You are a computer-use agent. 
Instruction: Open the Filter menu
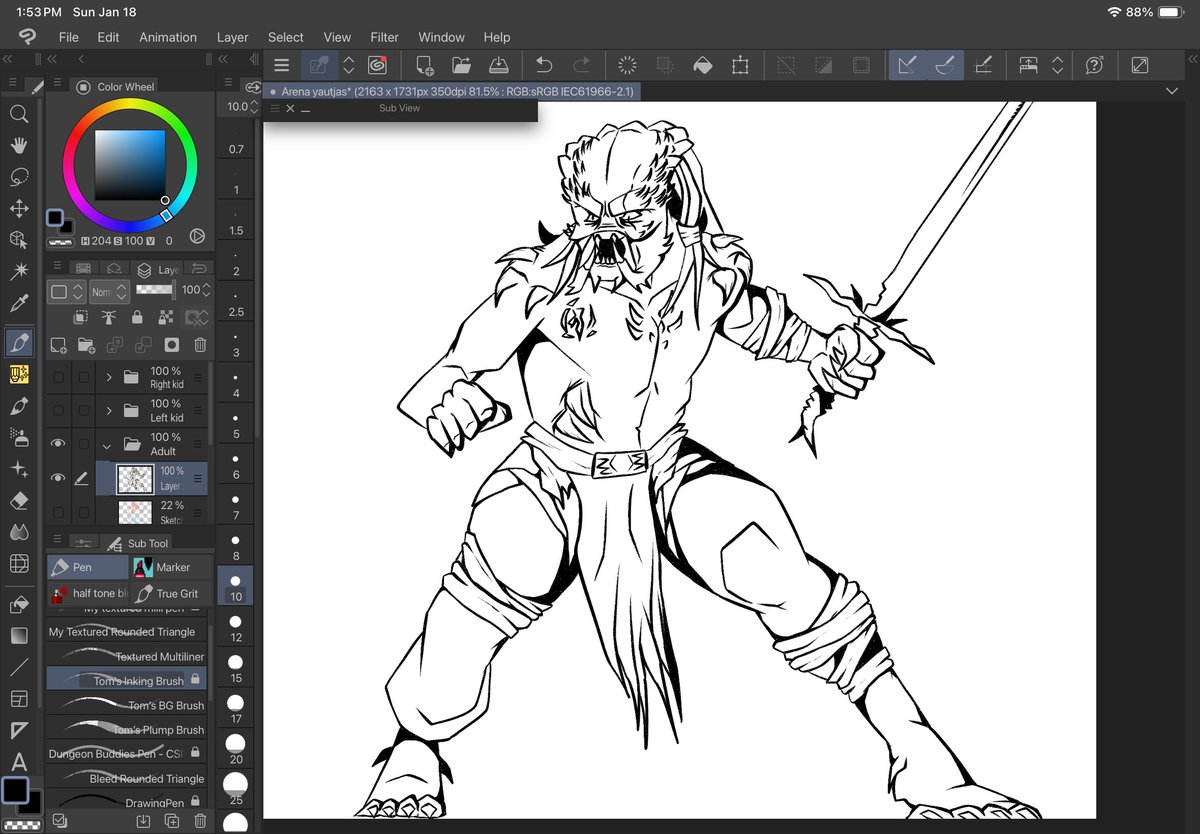click(x=385, y=37)
